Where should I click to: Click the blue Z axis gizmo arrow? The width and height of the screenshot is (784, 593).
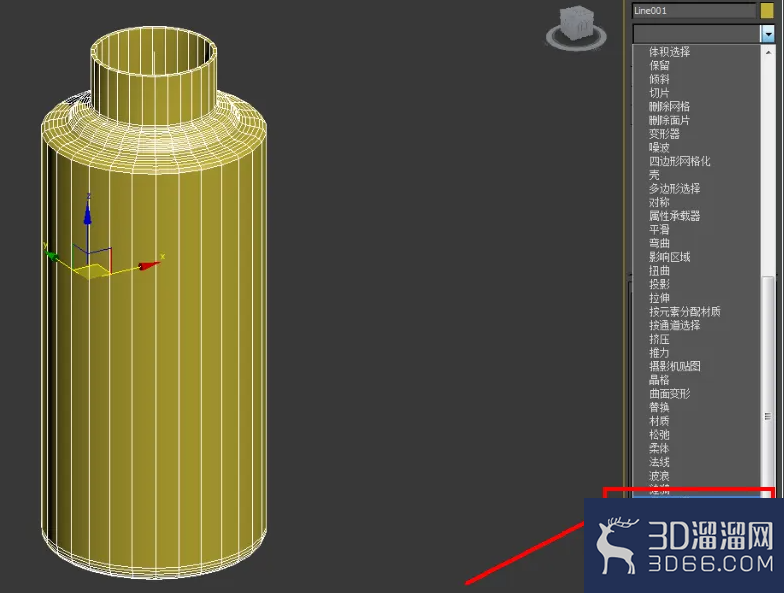click(x=88, y=212)
